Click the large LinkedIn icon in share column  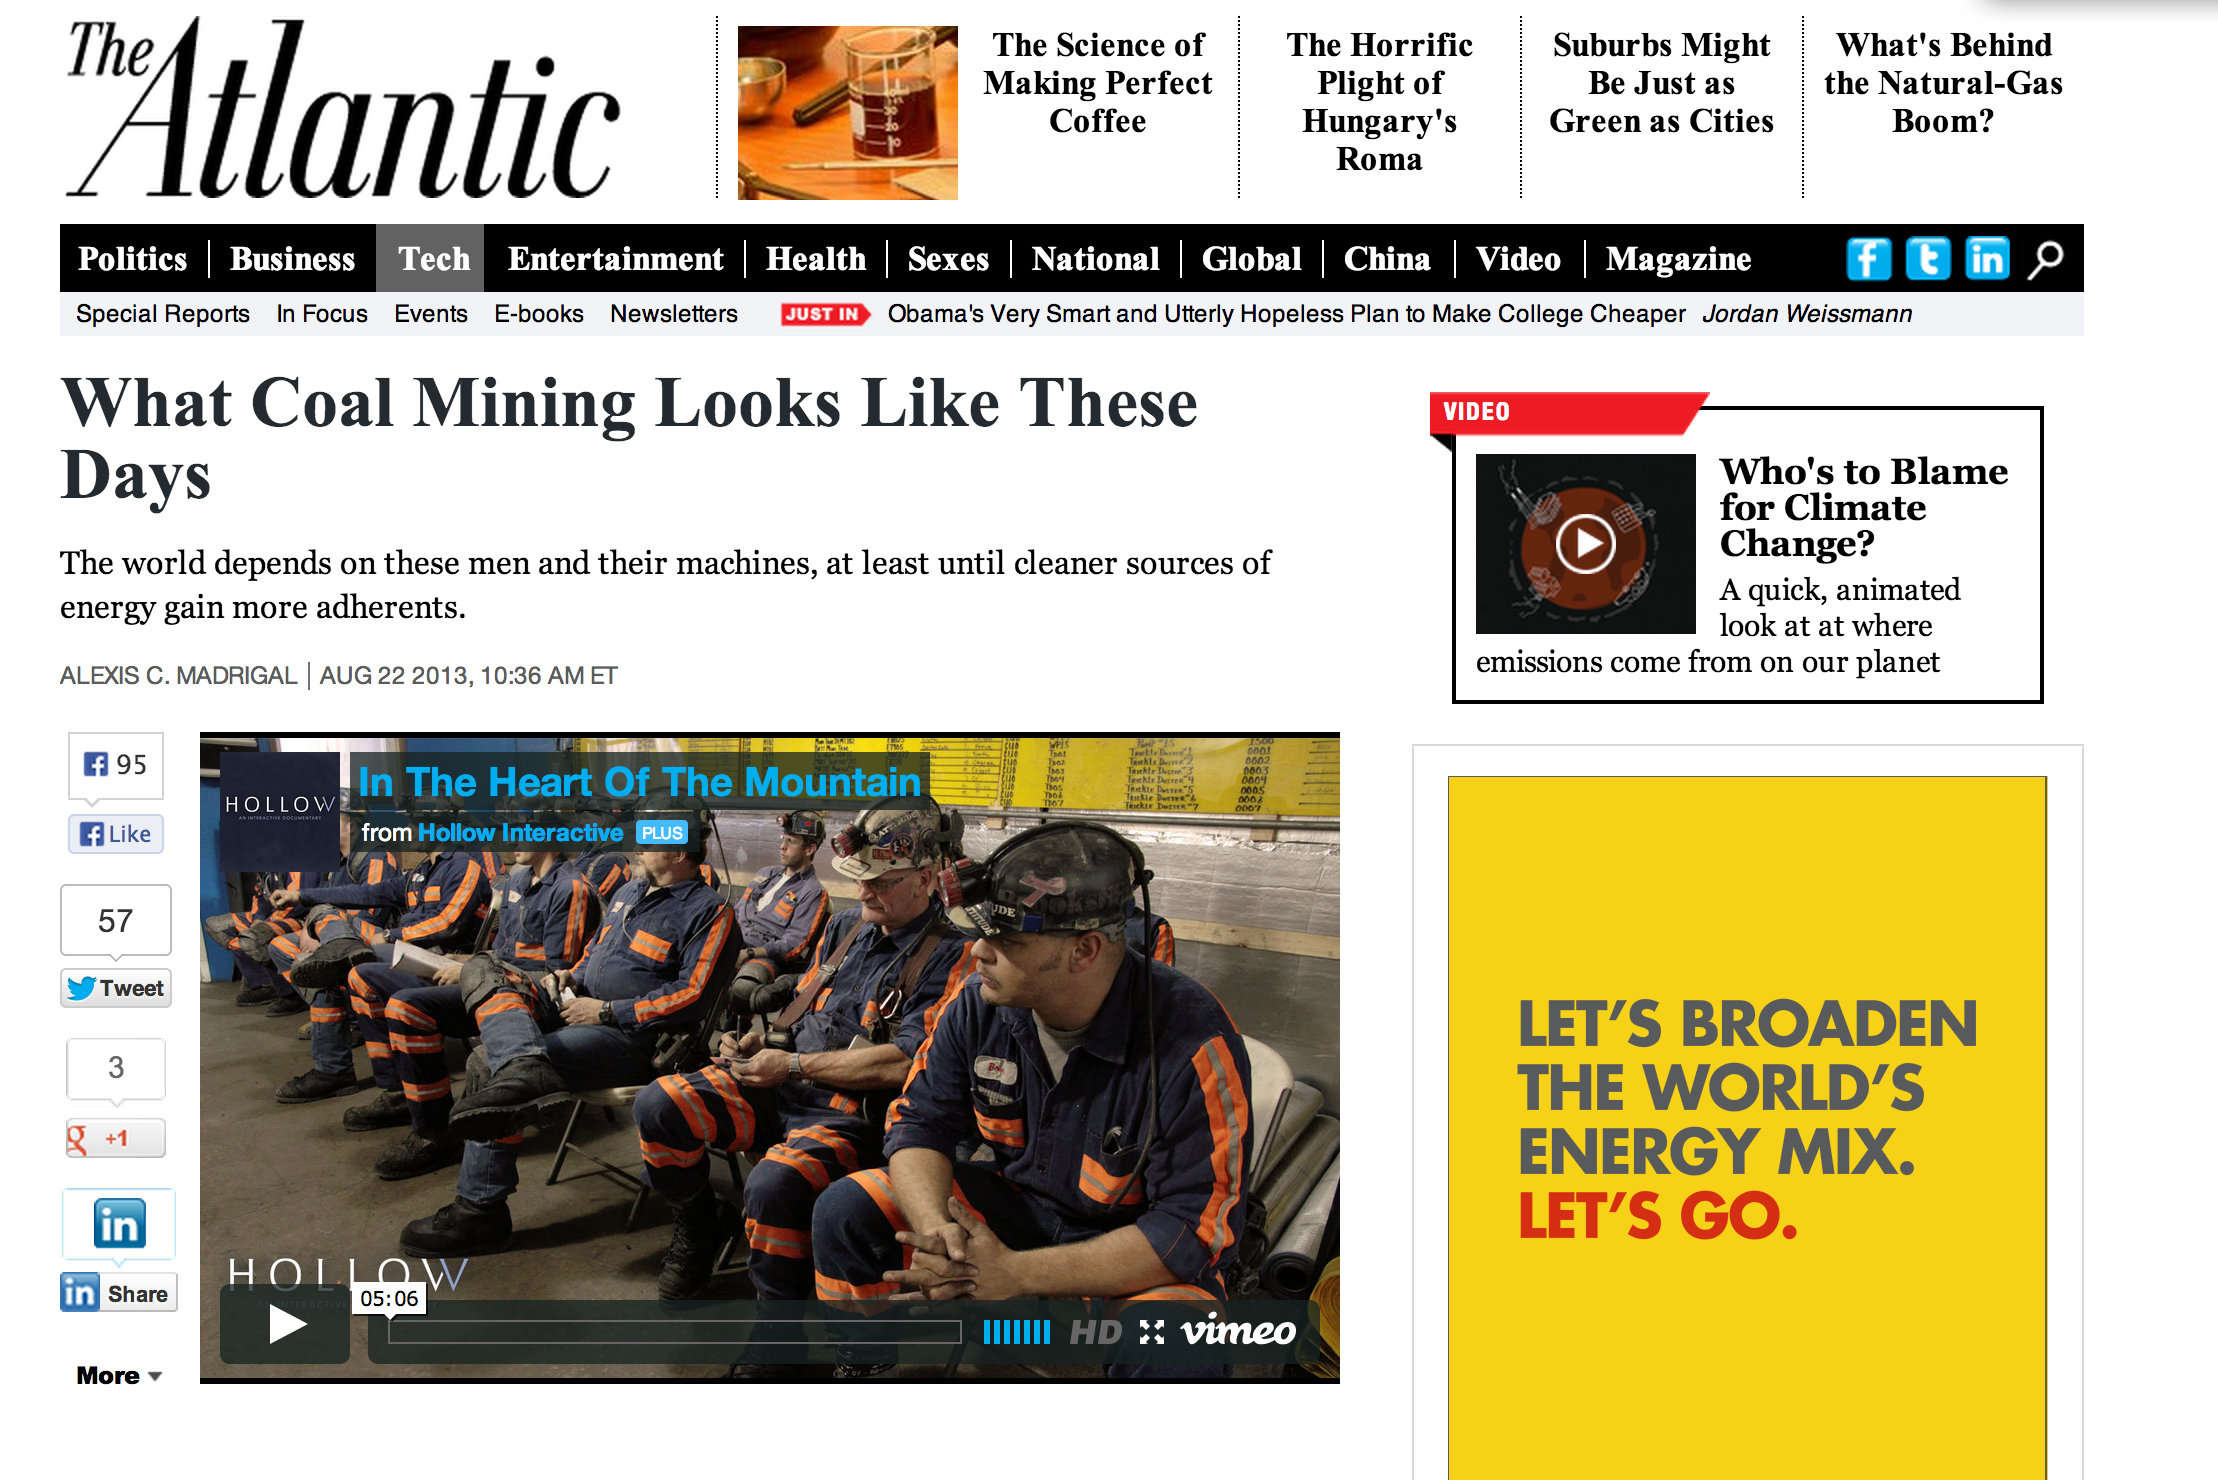pos(119,1224)
